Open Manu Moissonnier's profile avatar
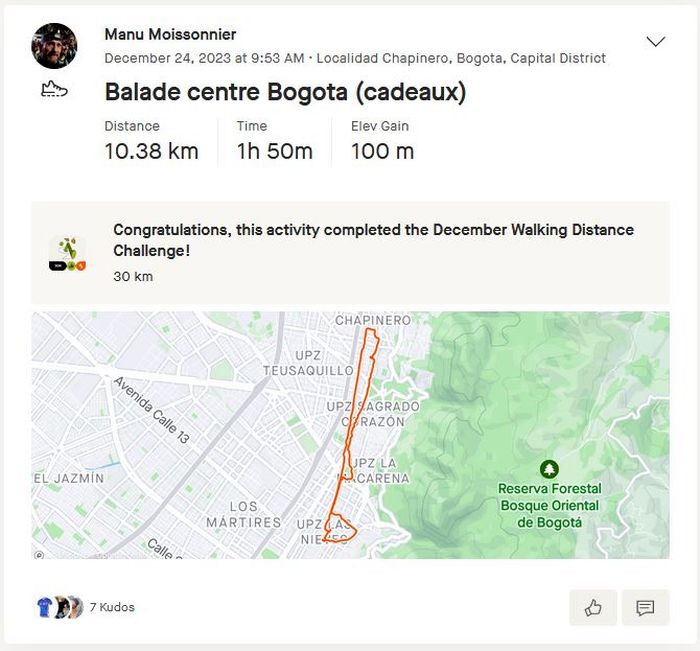 click(x=54, y=46)
